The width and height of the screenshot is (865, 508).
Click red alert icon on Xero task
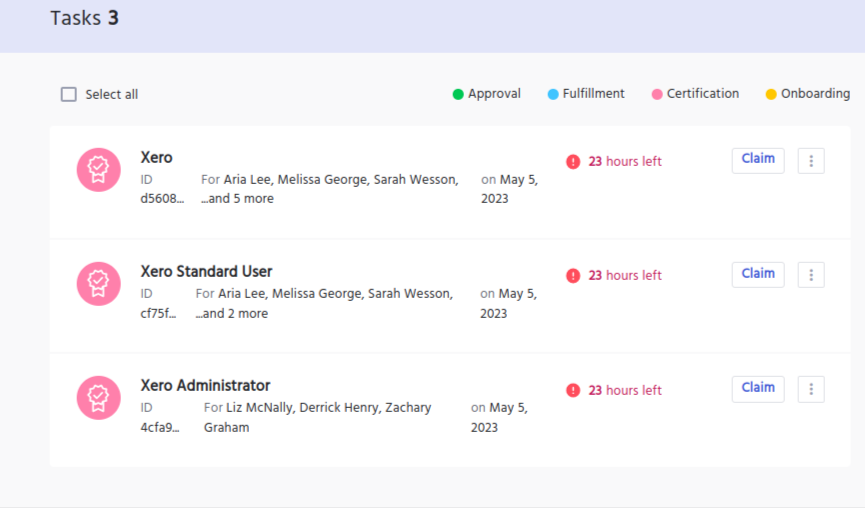pos(573,162)
